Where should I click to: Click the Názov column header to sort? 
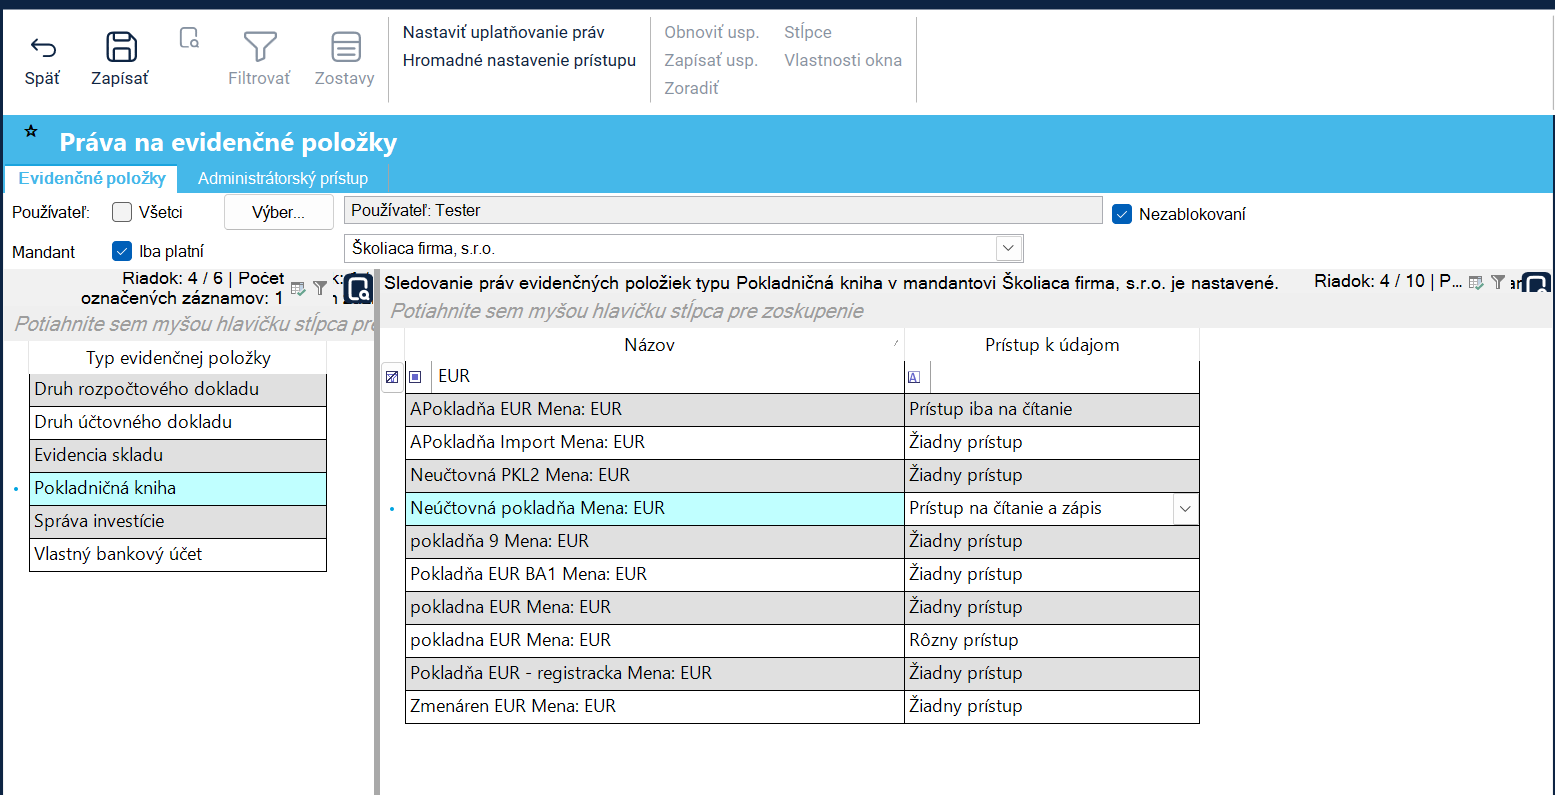(649, 345)
